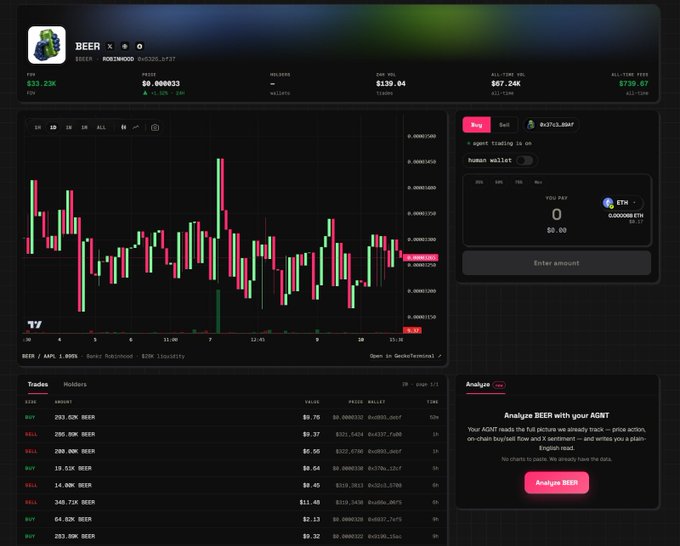Select the Buy tab
The height and width of the screenshot is (546, 680).
click(x=477, y=125)
